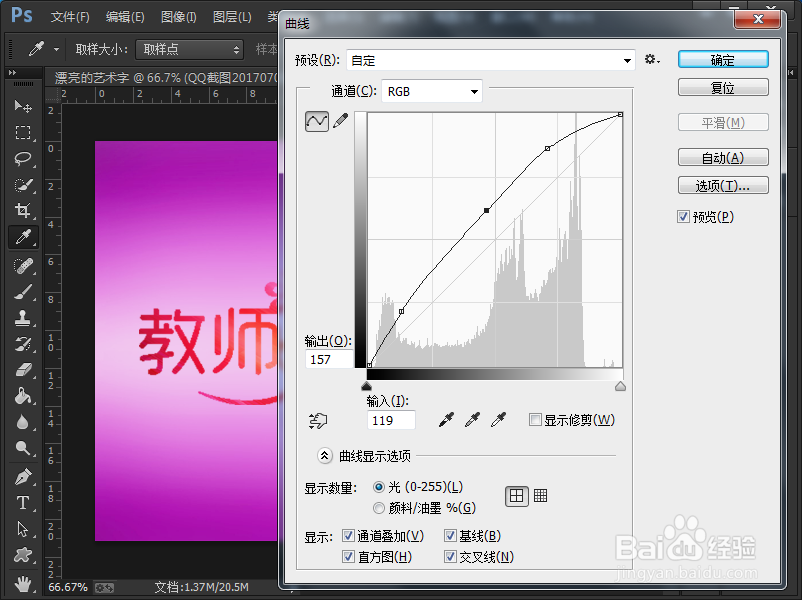Pick the black point eyedropper
This screenshot has width=802, height=600.
pos(445,420)
